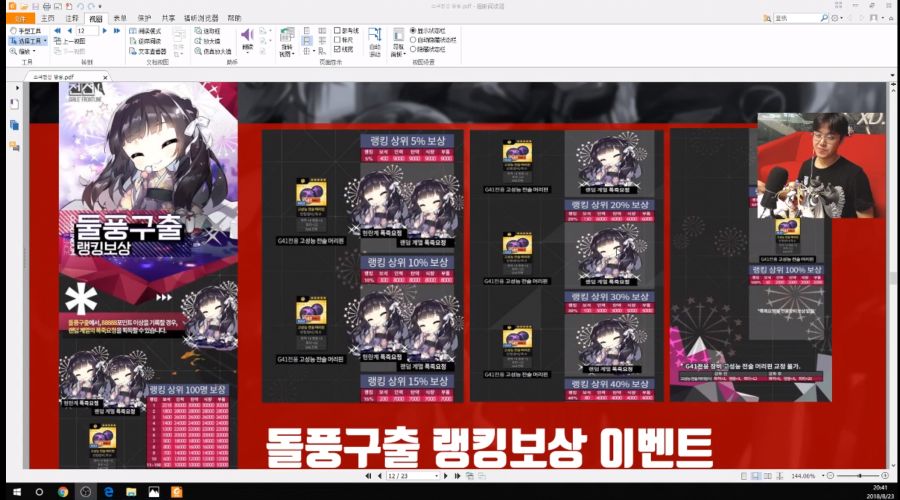Image resolution: width=900 pixels, height=500 pixels.
Task: Uncheck the line weights (线宽) checkbox
Action: point(344,49)
